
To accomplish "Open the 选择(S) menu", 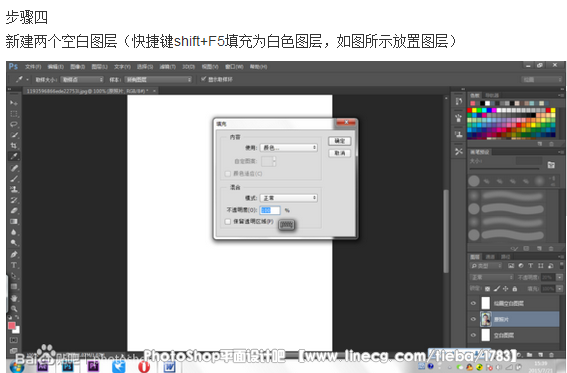I will point(145,67).
